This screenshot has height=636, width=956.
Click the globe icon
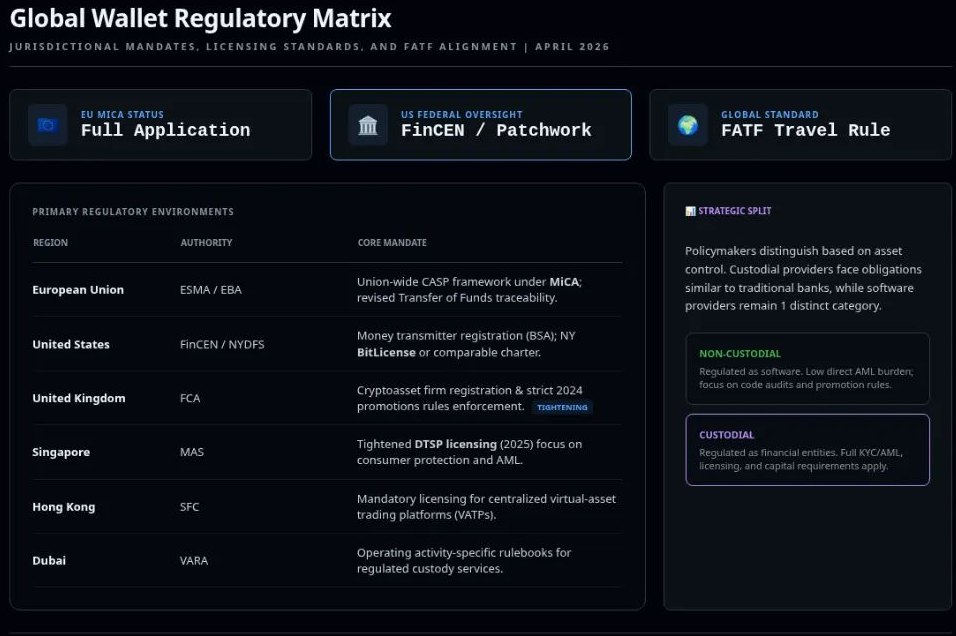(x=687, y=125)
